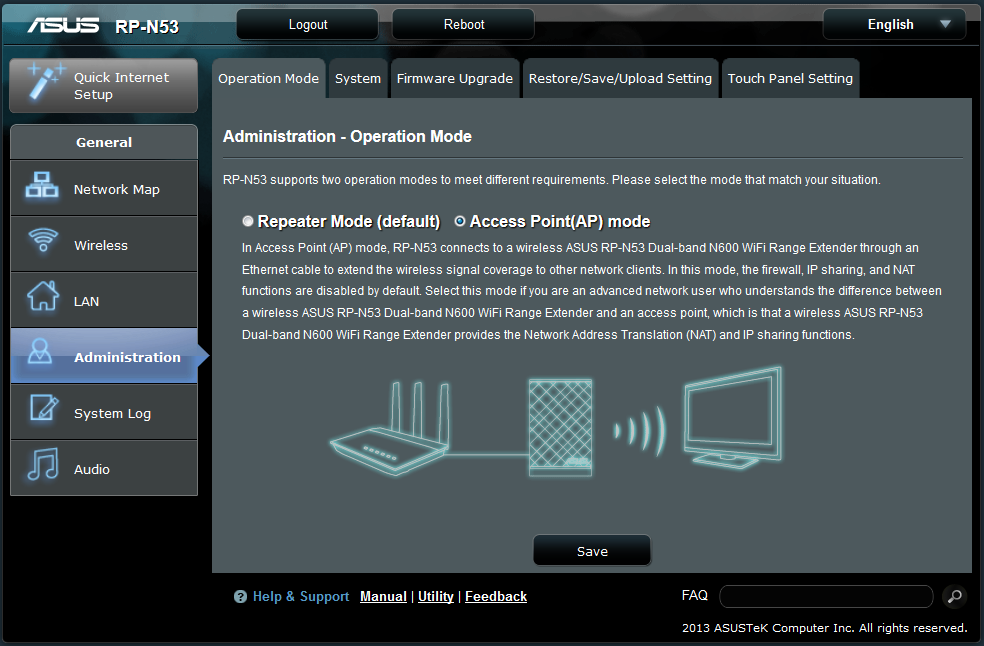
Task: Open the Manual link
Action: 383,596
